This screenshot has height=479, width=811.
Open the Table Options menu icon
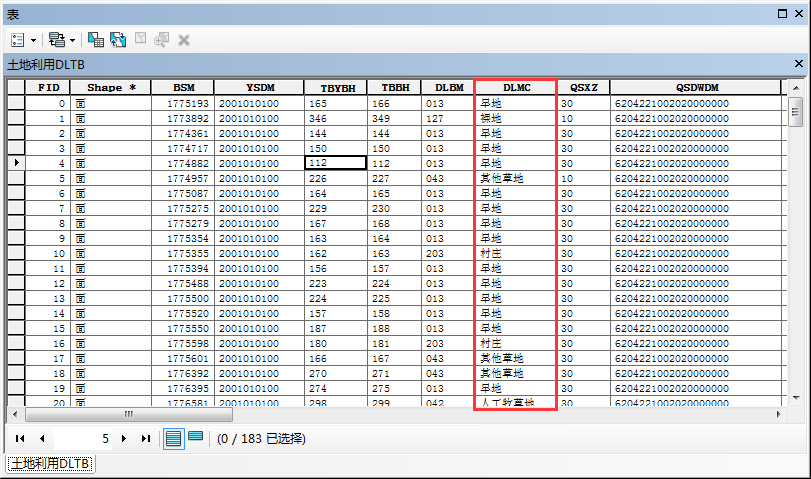[x=18, y=40]
